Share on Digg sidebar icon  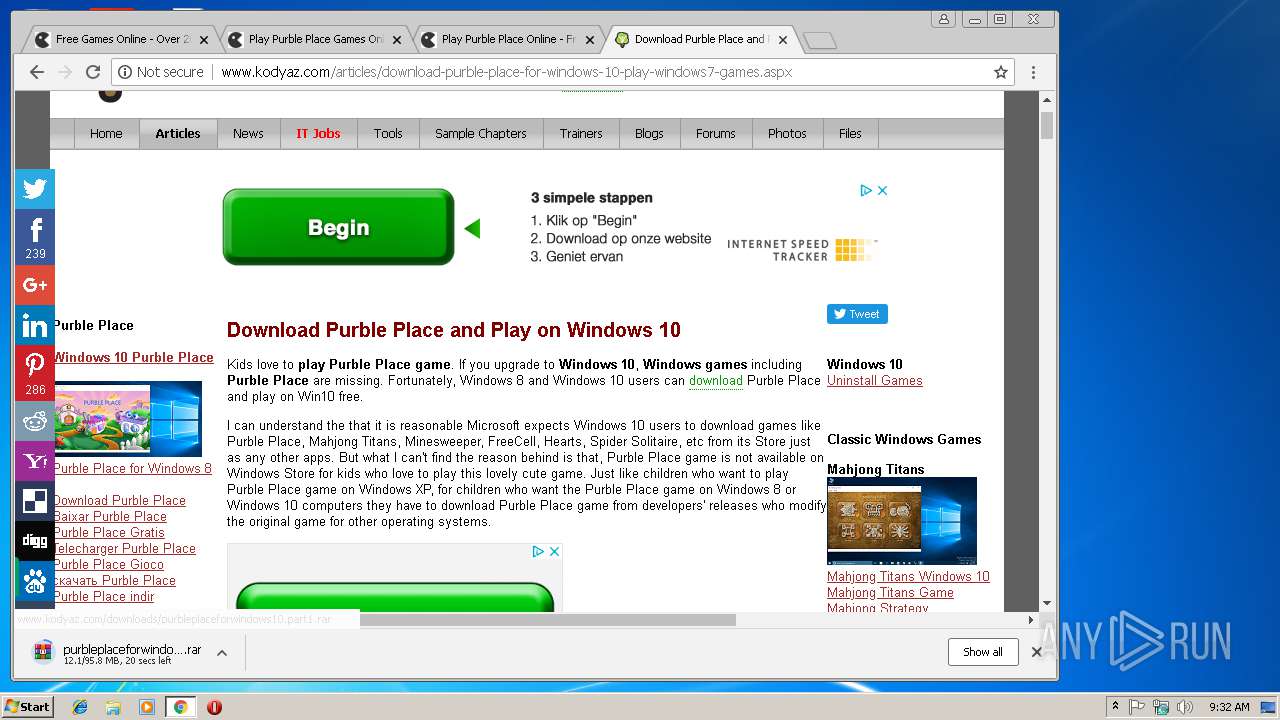click(x=35, y=541)
